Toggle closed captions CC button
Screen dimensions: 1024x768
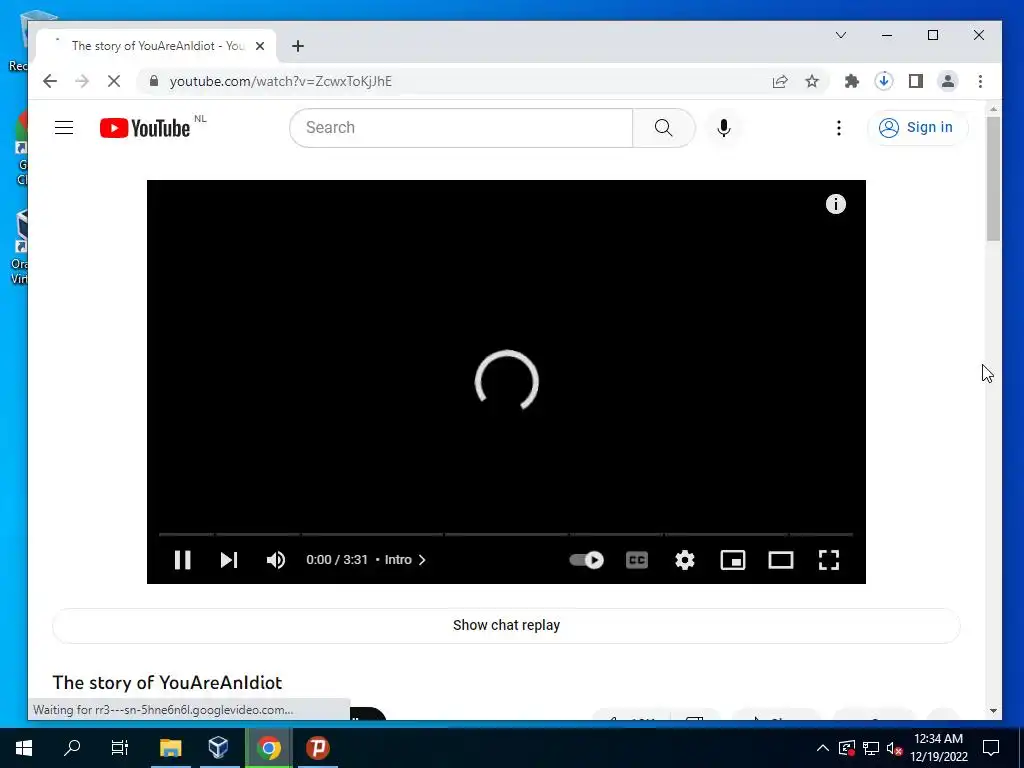click(x=637, y=560)
